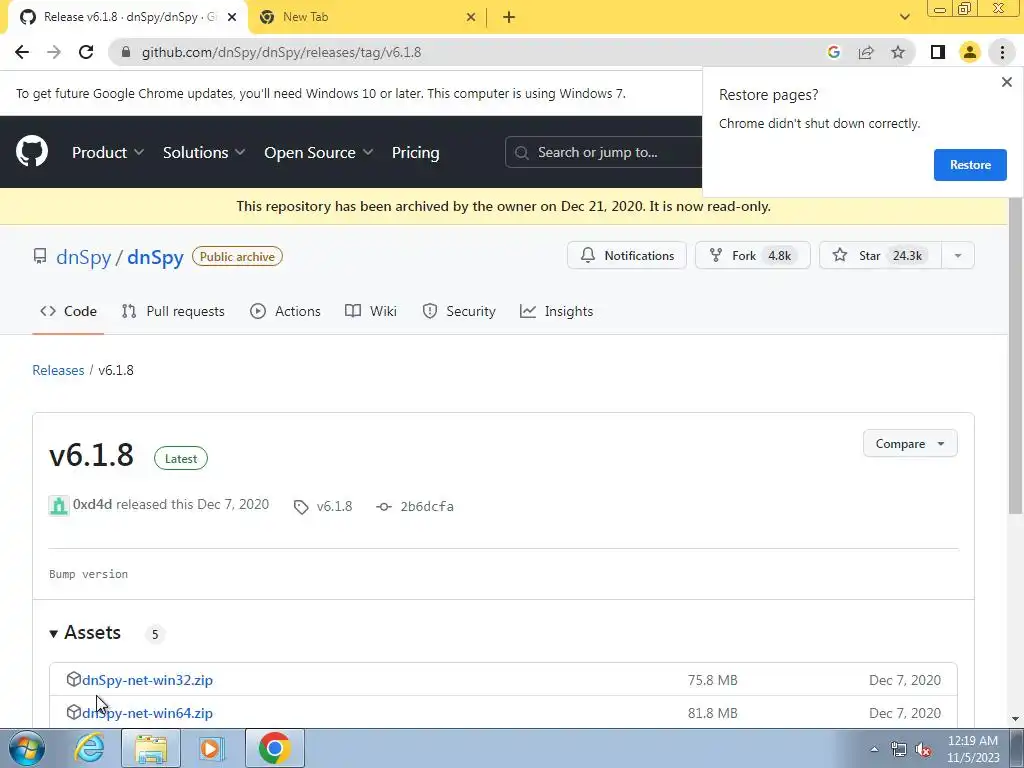Click the tag icon next to v6.1.8
Image resolution: width=1024 pixels, height=768 pixels.
click(x=300, y=507)
